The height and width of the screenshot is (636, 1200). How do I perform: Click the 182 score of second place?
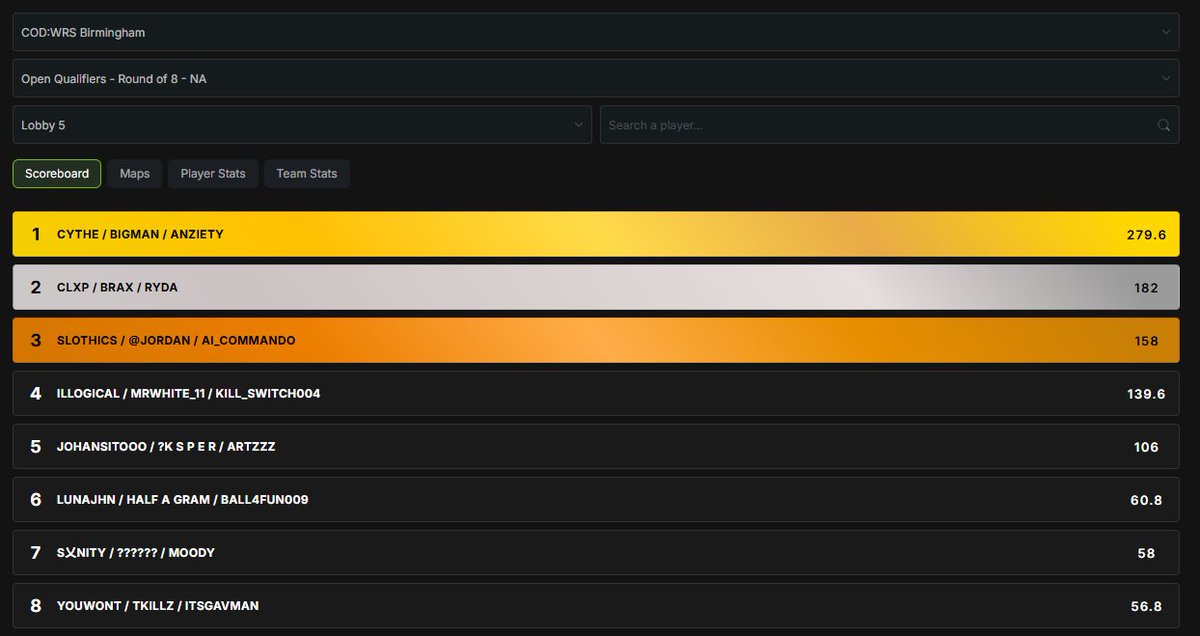click(x=1146, y=288)
